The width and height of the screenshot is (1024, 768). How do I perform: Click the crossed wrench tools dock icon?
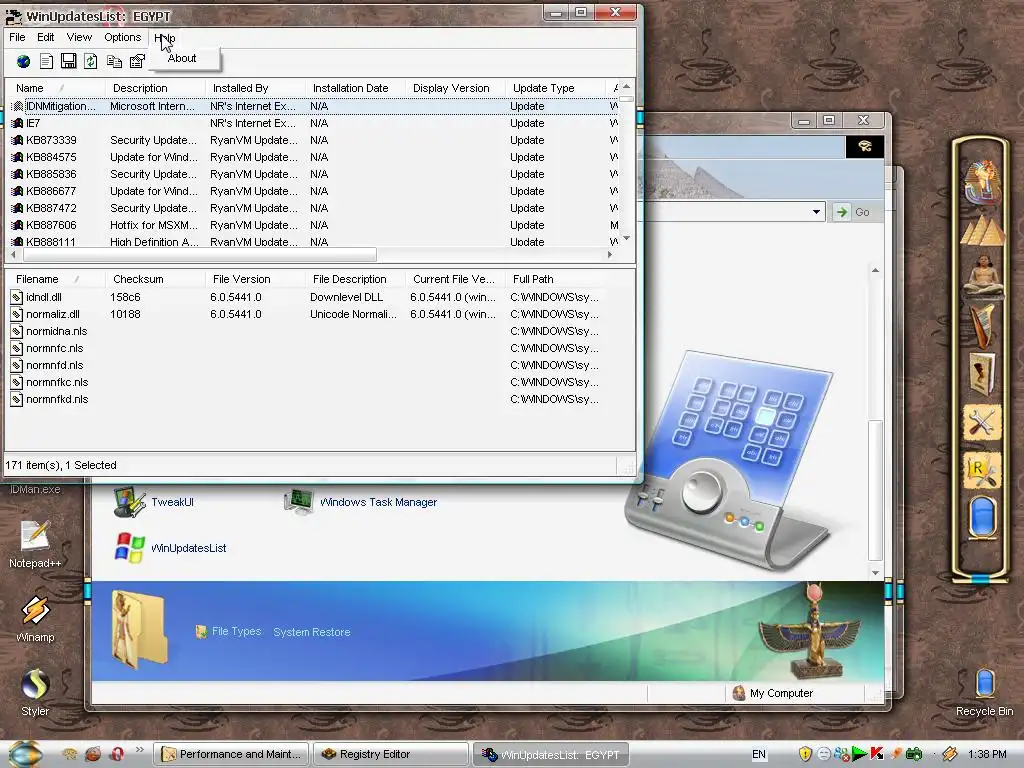[x=982, y=422]
